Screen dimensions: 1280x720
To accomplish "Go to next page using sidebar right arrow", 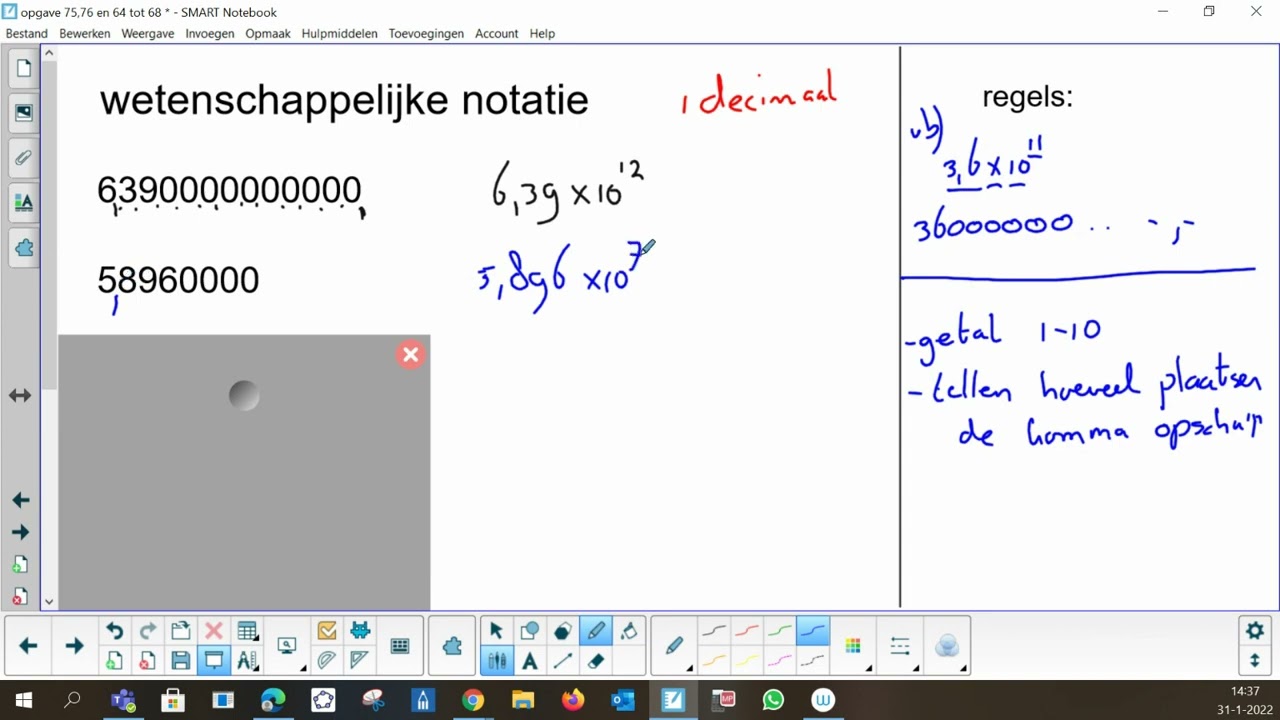I will click(20, 532).
